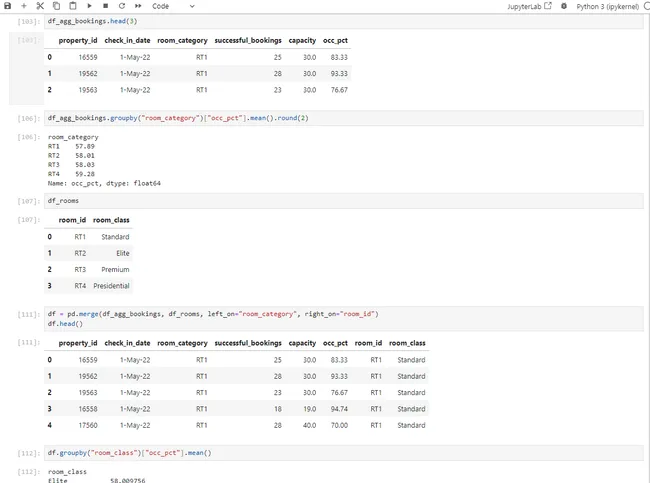Select 16559 in the first output table
650x483 pixels.
pyautogui.click(x=88, y=57)
